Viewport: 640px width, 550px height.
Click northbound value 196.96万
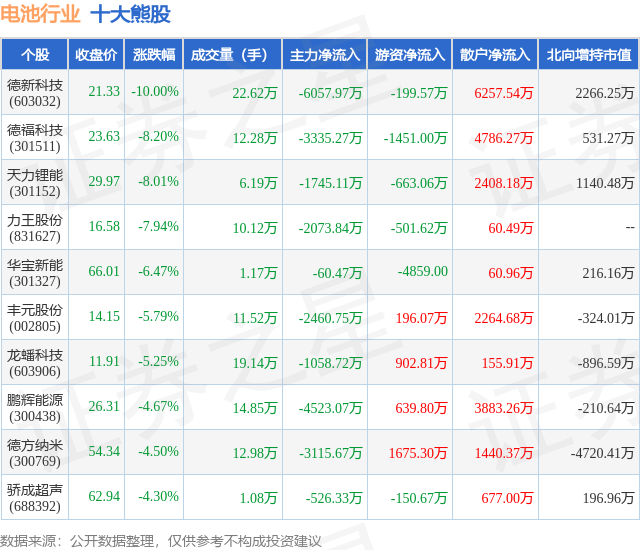coord(608,498)
